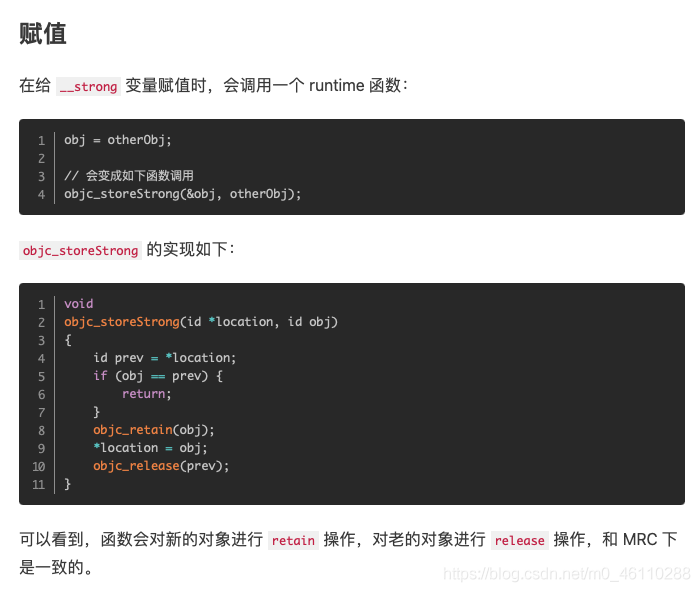Click the void keyword in second code block
Viewport: 700px width, 592px height.
click(x=79, y=304)
